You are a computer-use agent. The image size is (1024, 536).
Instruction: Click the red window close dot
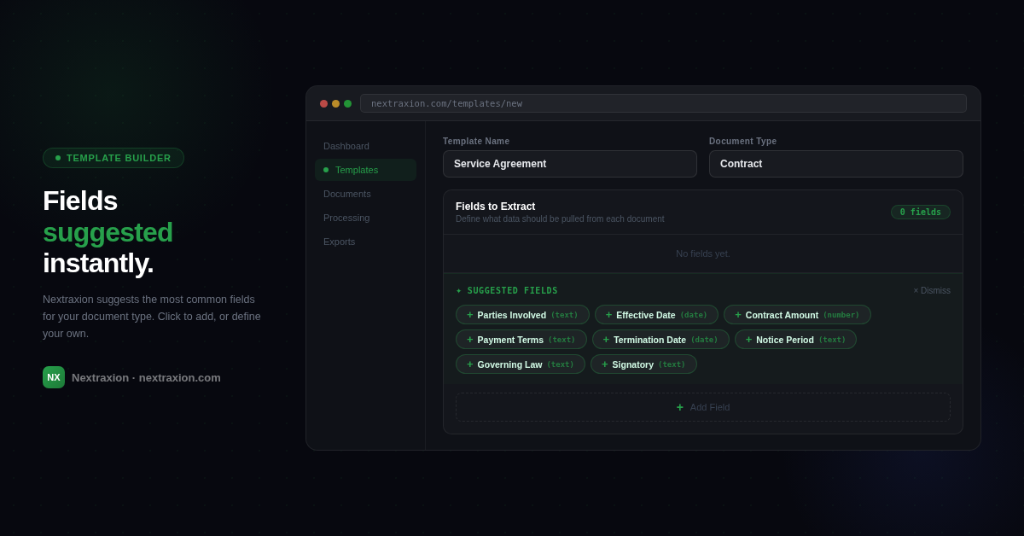point(323,104)
